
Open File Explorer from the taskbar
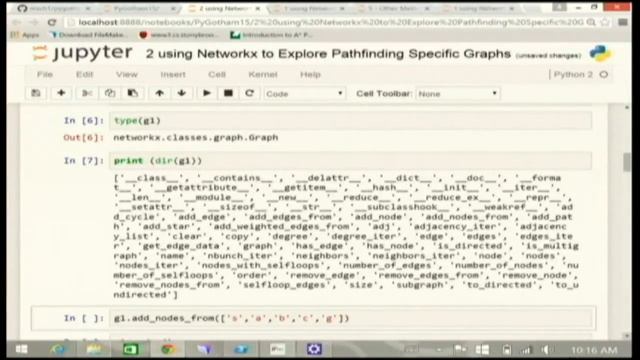click(x=94, y=349)
